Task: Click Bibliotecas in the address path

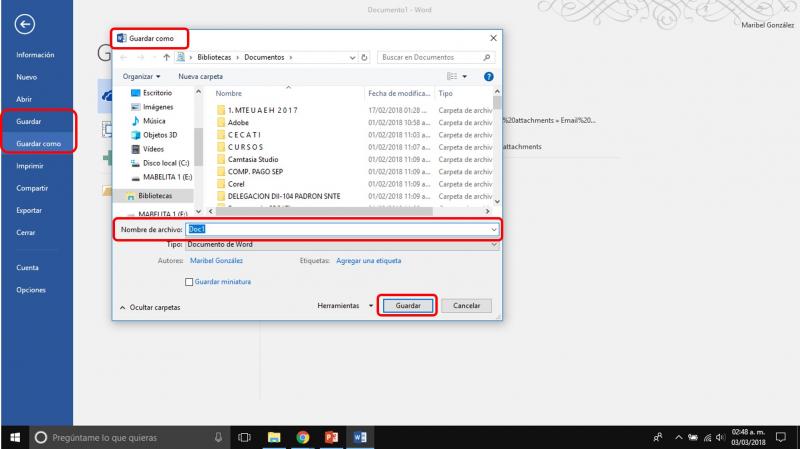Action: pos(214,57)
